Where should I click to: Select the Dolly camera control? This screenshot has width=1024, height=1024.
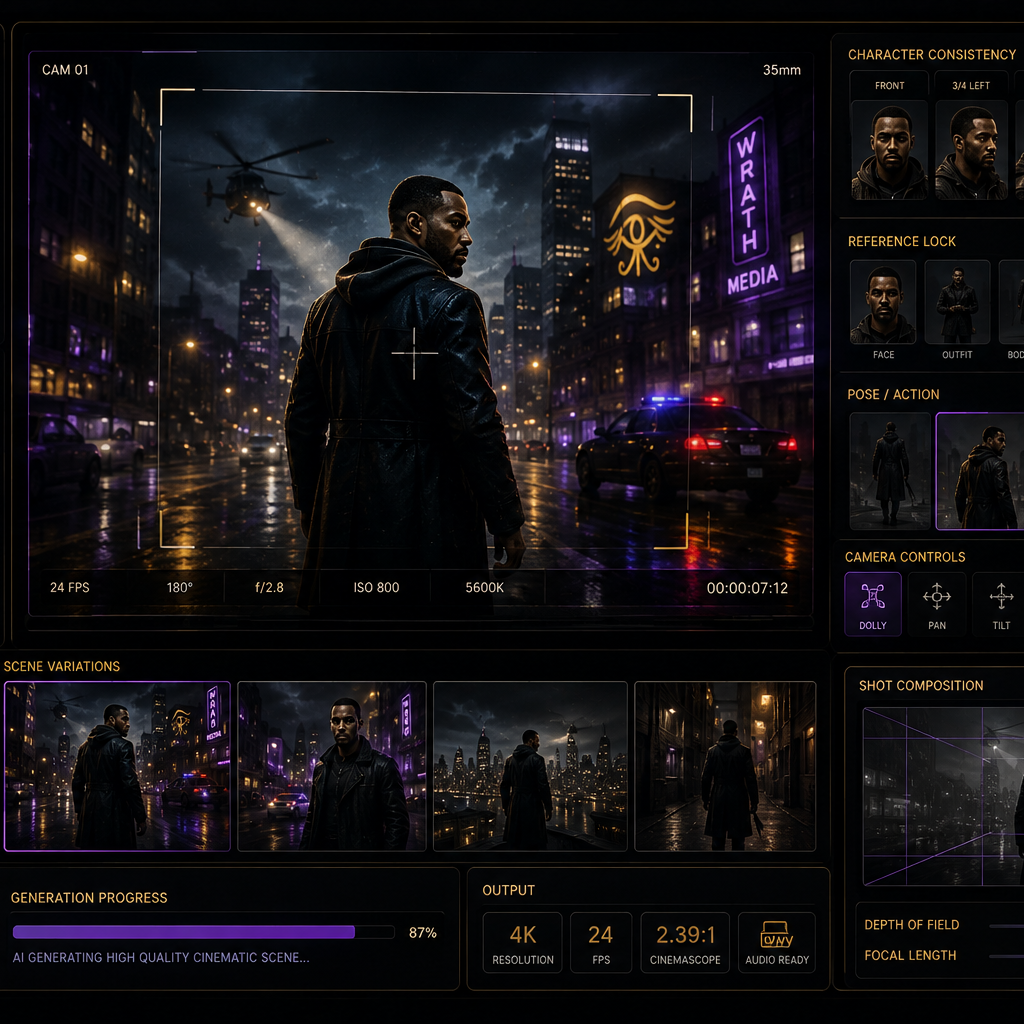tap(872, 603)
